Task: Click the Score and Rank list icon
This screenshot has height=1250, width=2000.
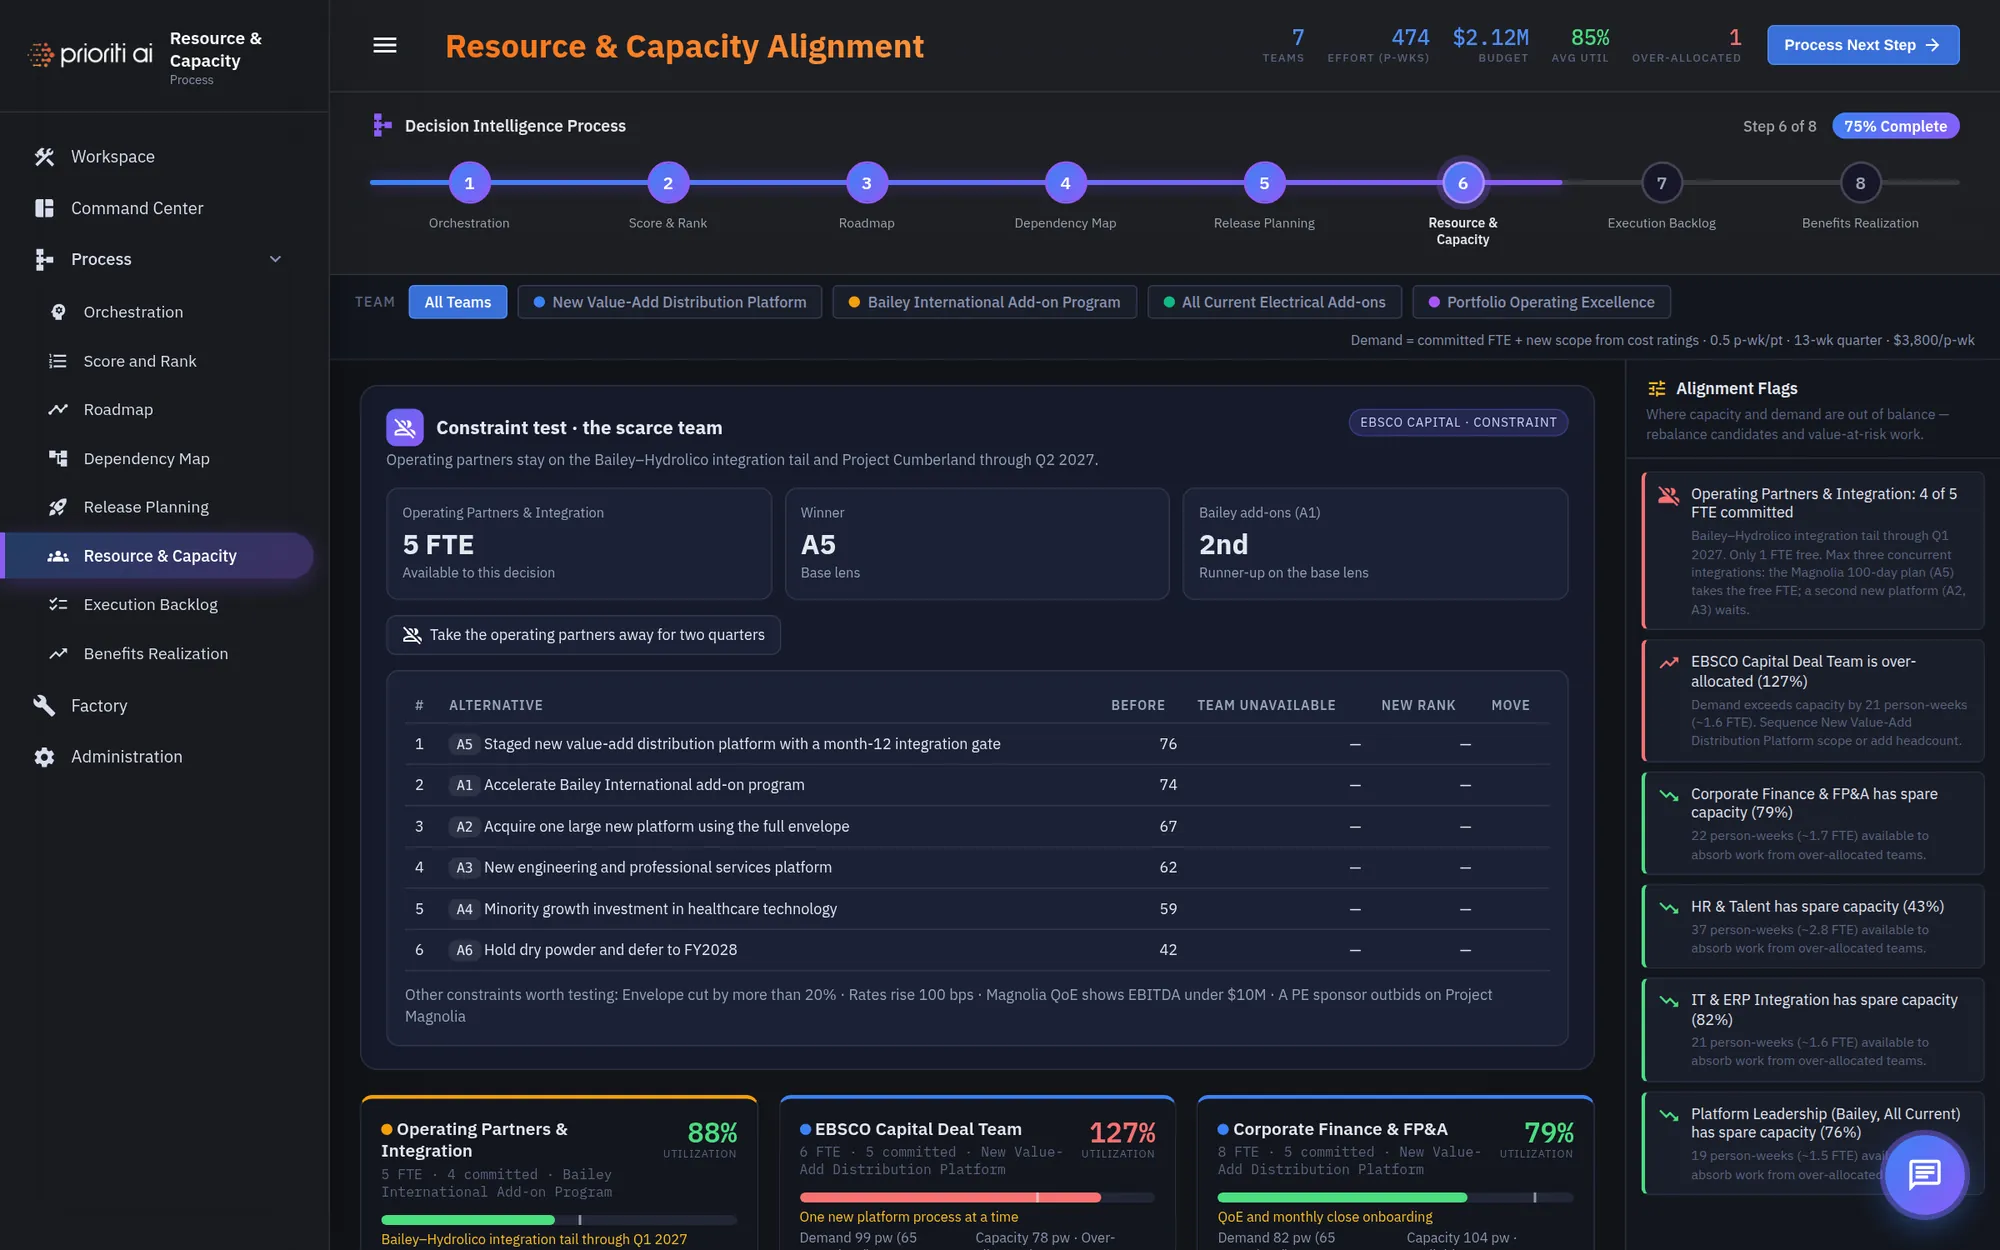Action: point(58,361)
